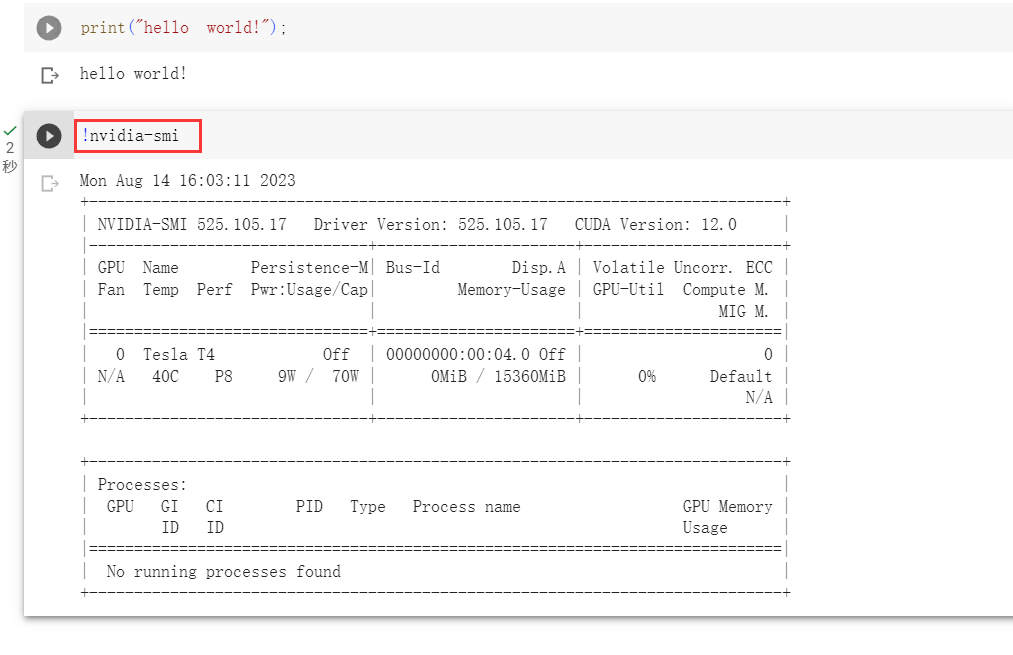Click the Bus-Id value 00000000:00:04.0

pyautogui.click(x=460, y=354)
